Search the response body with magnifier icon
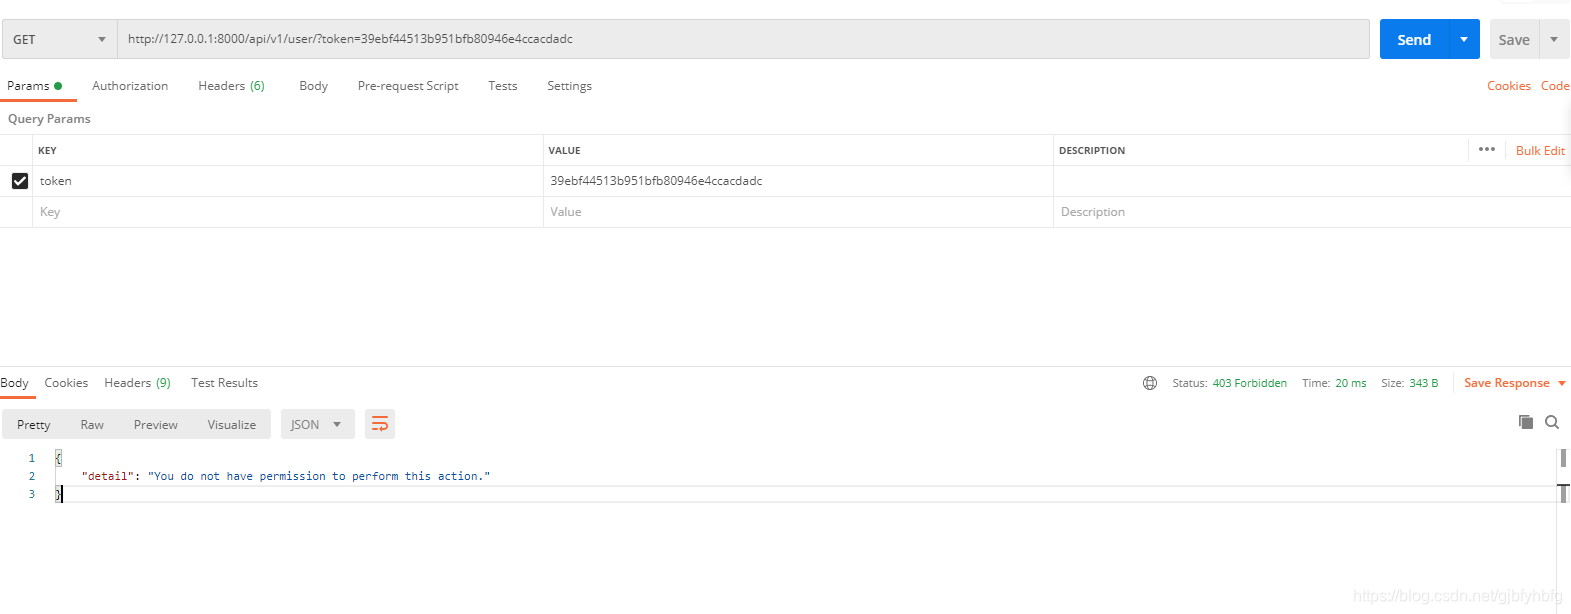 click(1552, 422)
